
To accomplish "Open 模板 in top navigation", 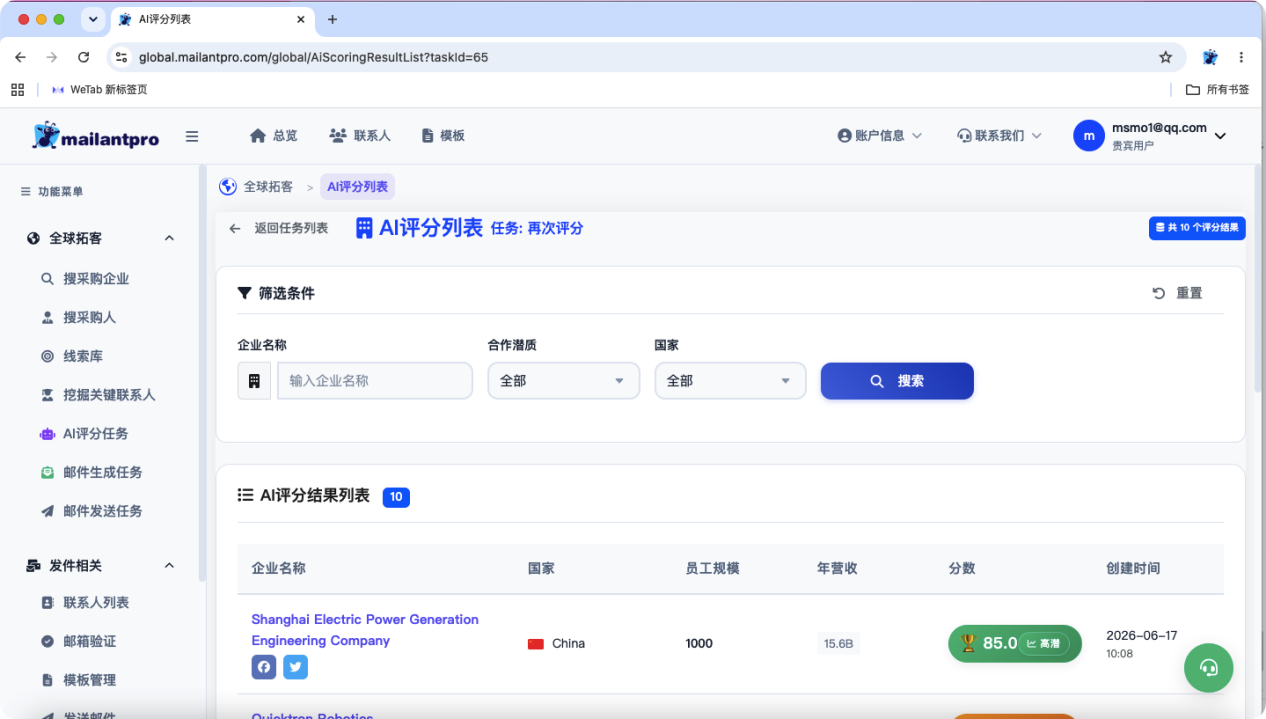I will coord(443,136).
